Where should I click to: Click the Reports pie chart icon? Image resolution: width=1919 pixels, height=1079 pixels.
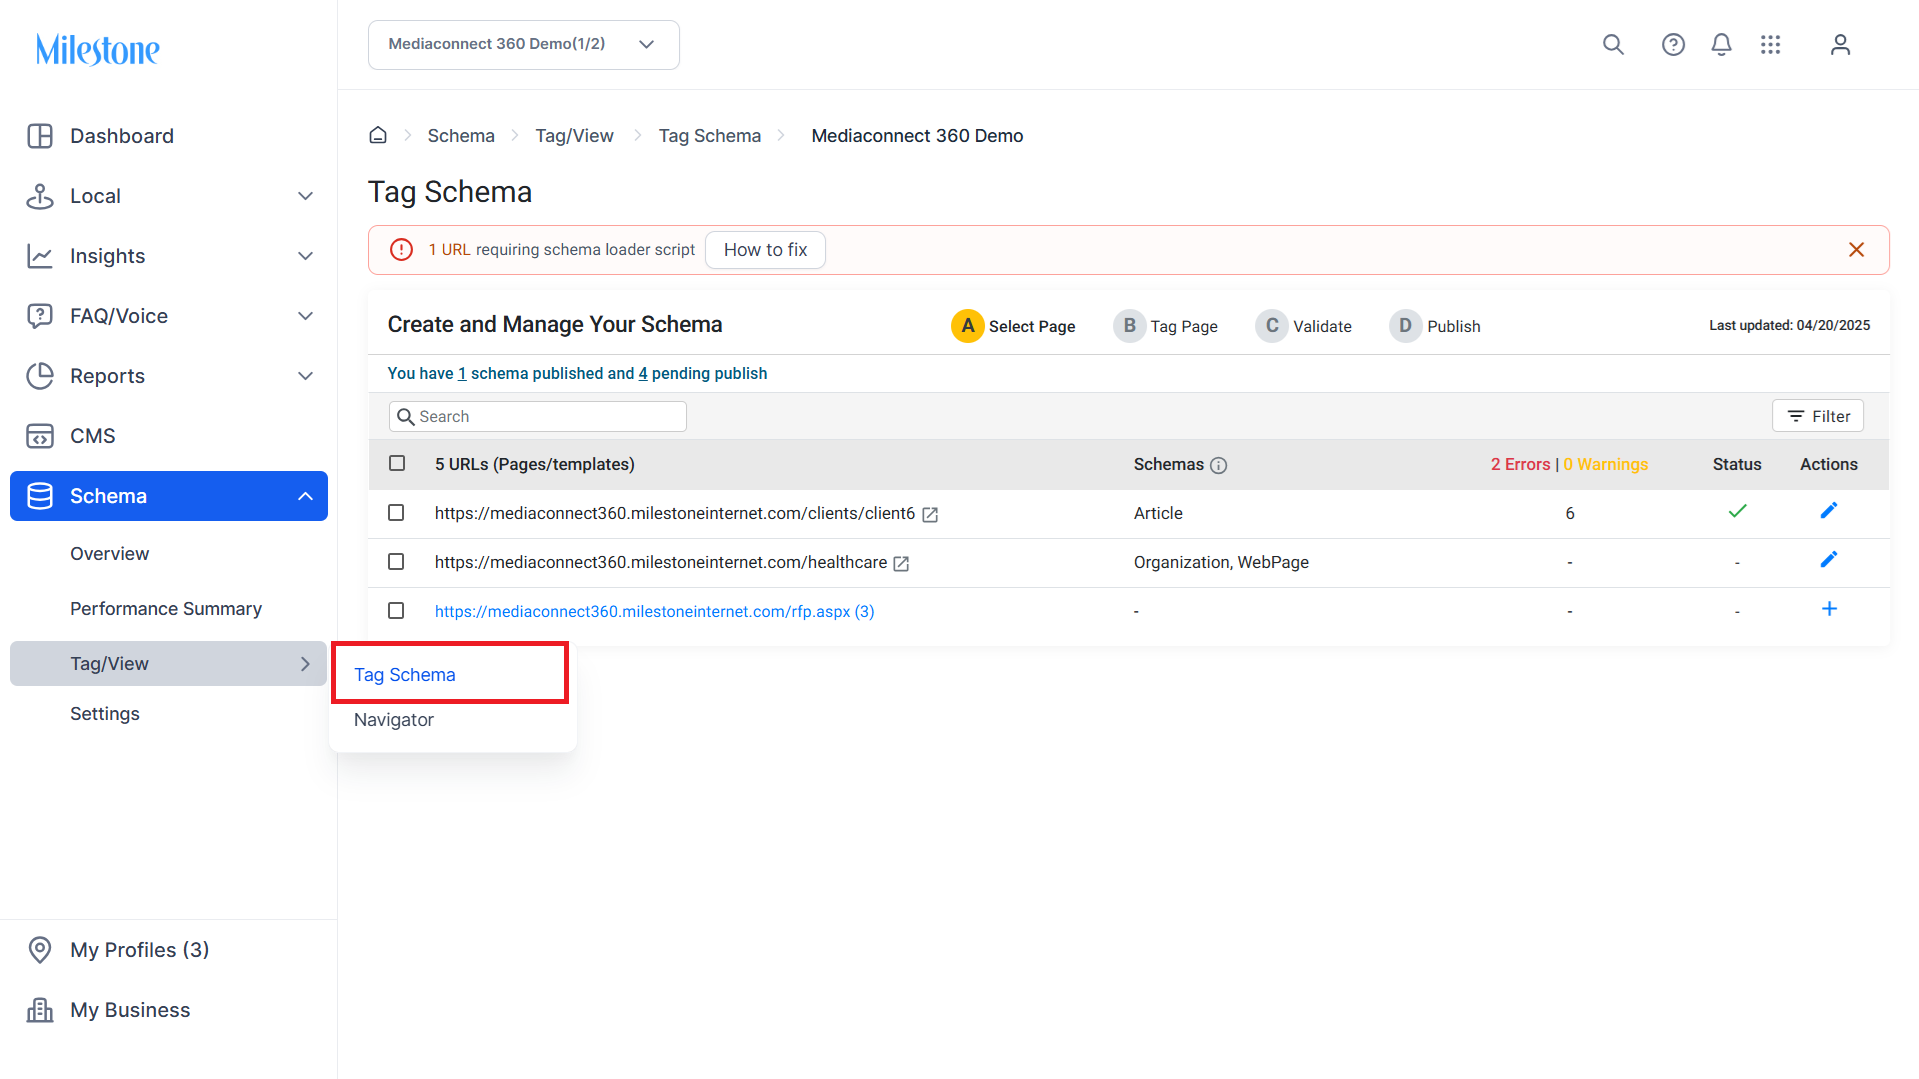click(40, 376)
